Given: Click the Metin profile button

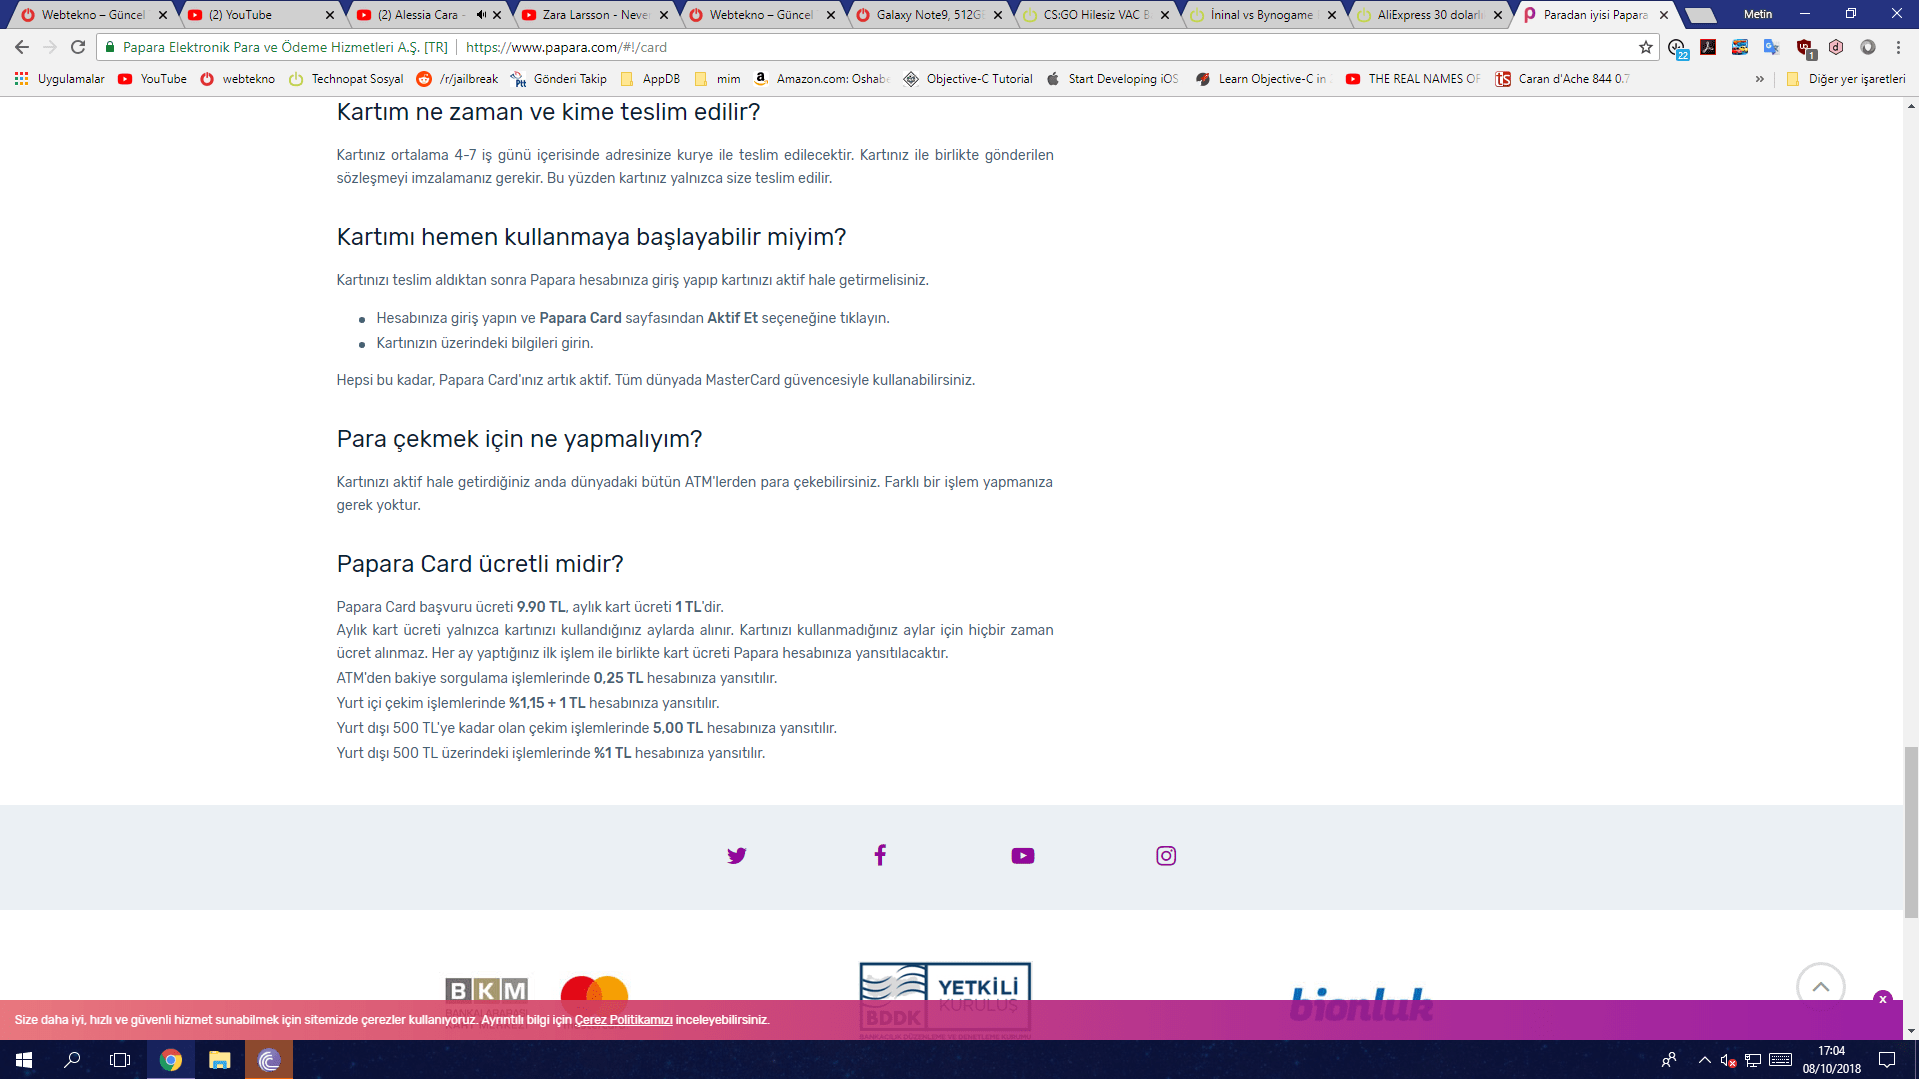Looking at the screenshot, I should [x=1758, y=14].
